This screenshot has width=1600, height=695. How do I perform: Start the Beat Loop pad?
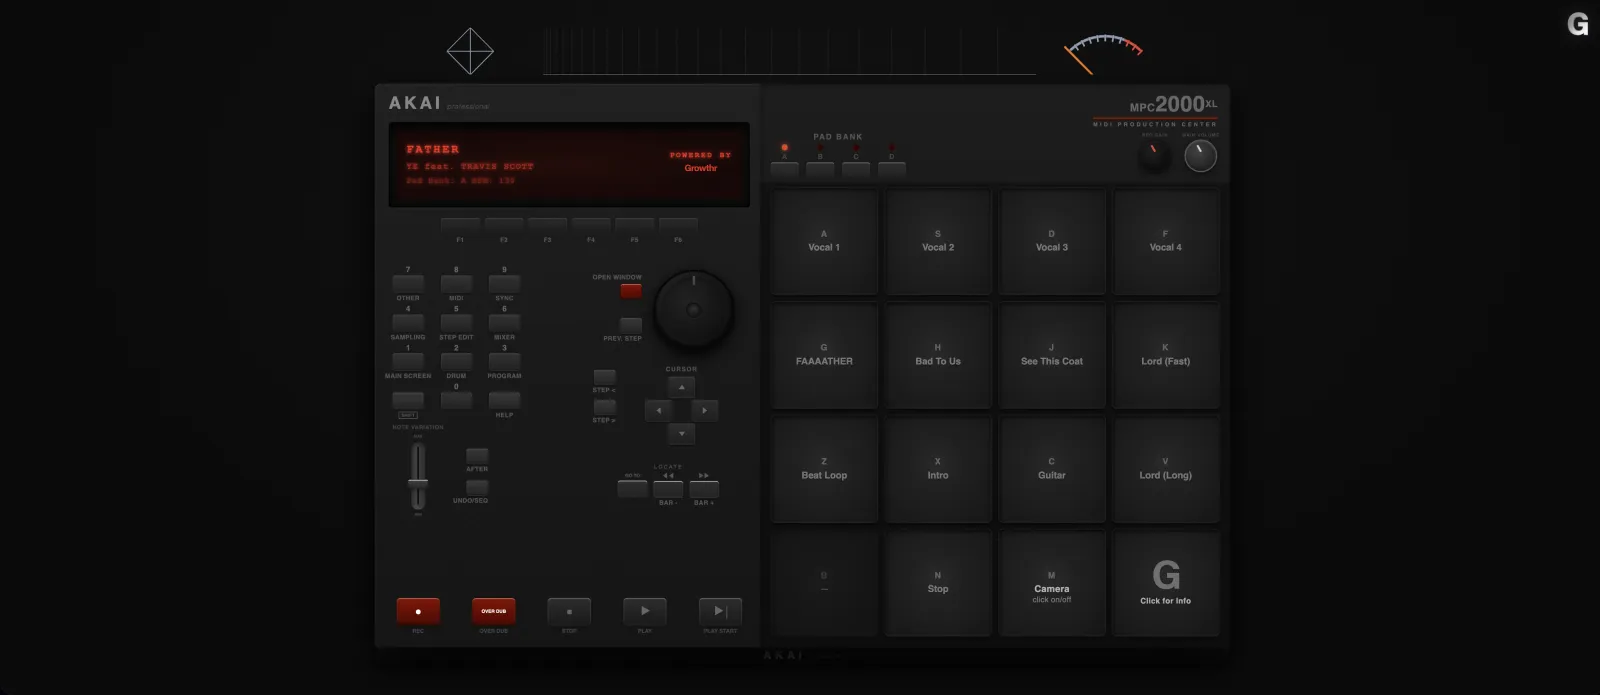824,469
